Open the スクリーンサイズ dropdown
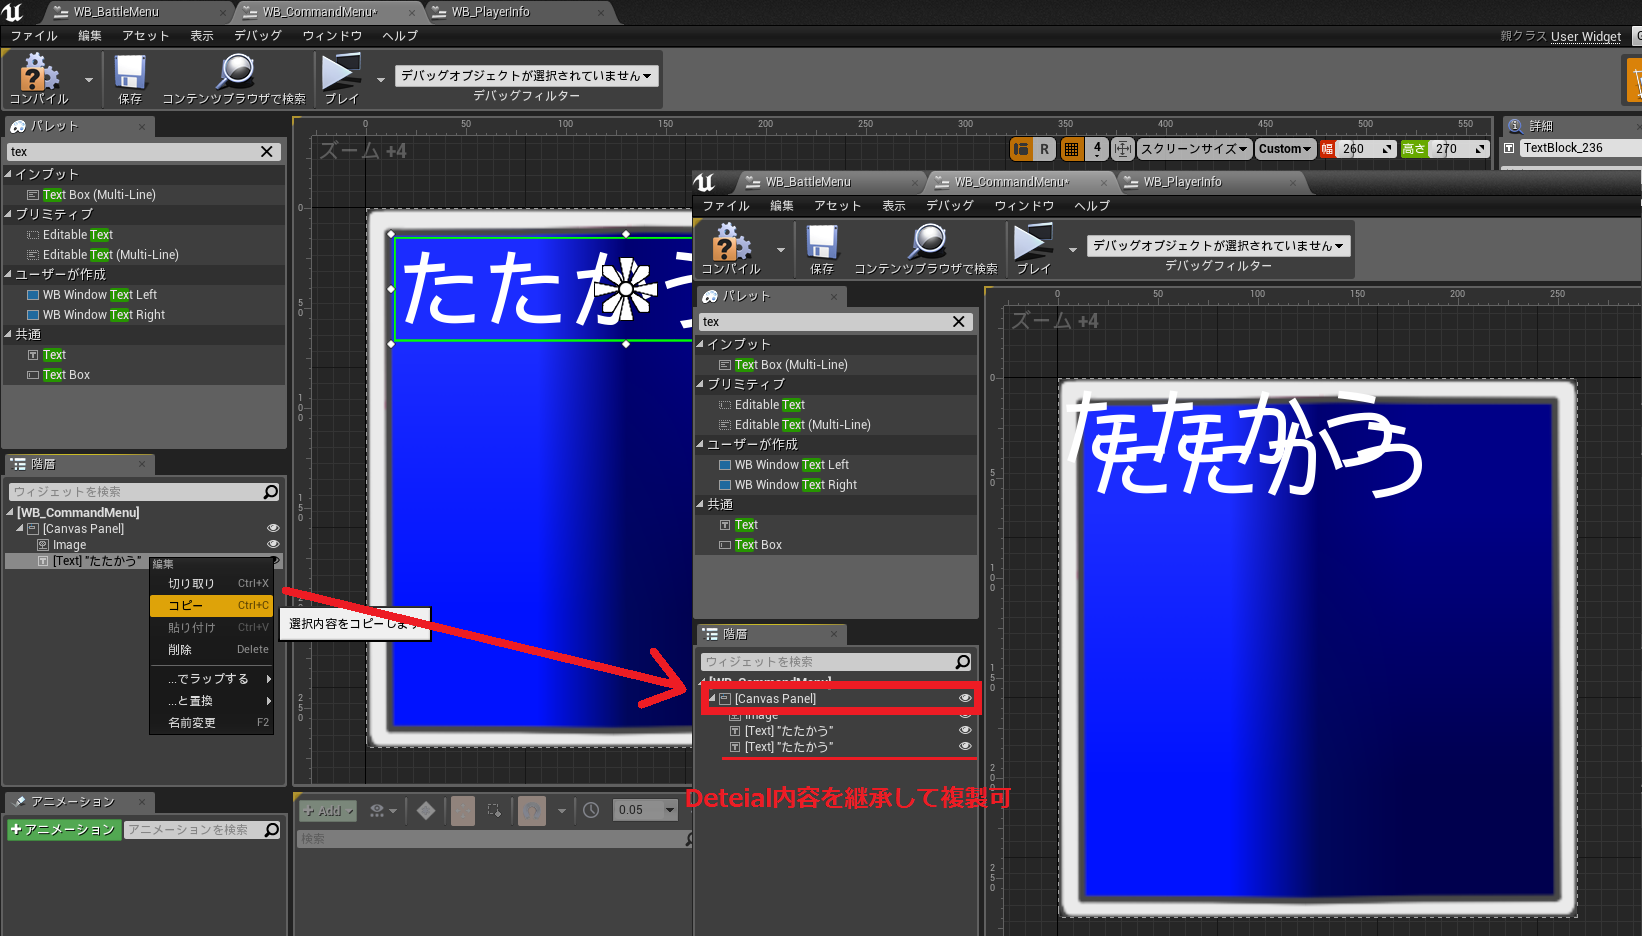The image size is (1642, 936). (x=1195, y=149)
